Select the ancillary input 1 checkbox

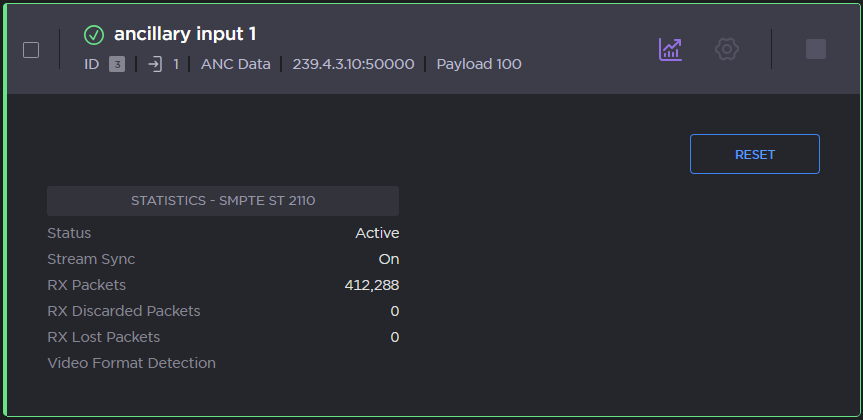31,50
